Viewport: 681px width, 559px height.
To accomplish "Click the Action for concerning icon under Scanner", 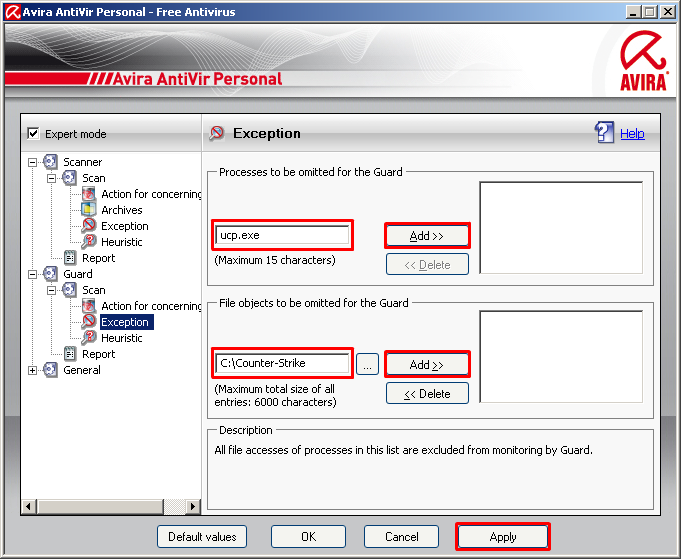I will pyautogui.click(x=89, y=194).
